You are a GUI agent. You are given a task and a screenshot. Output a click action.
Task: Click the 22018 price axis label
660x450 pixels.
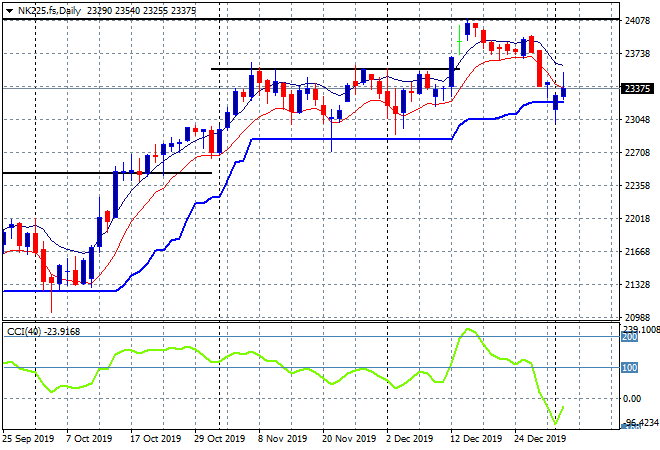[x=637, y=218]
